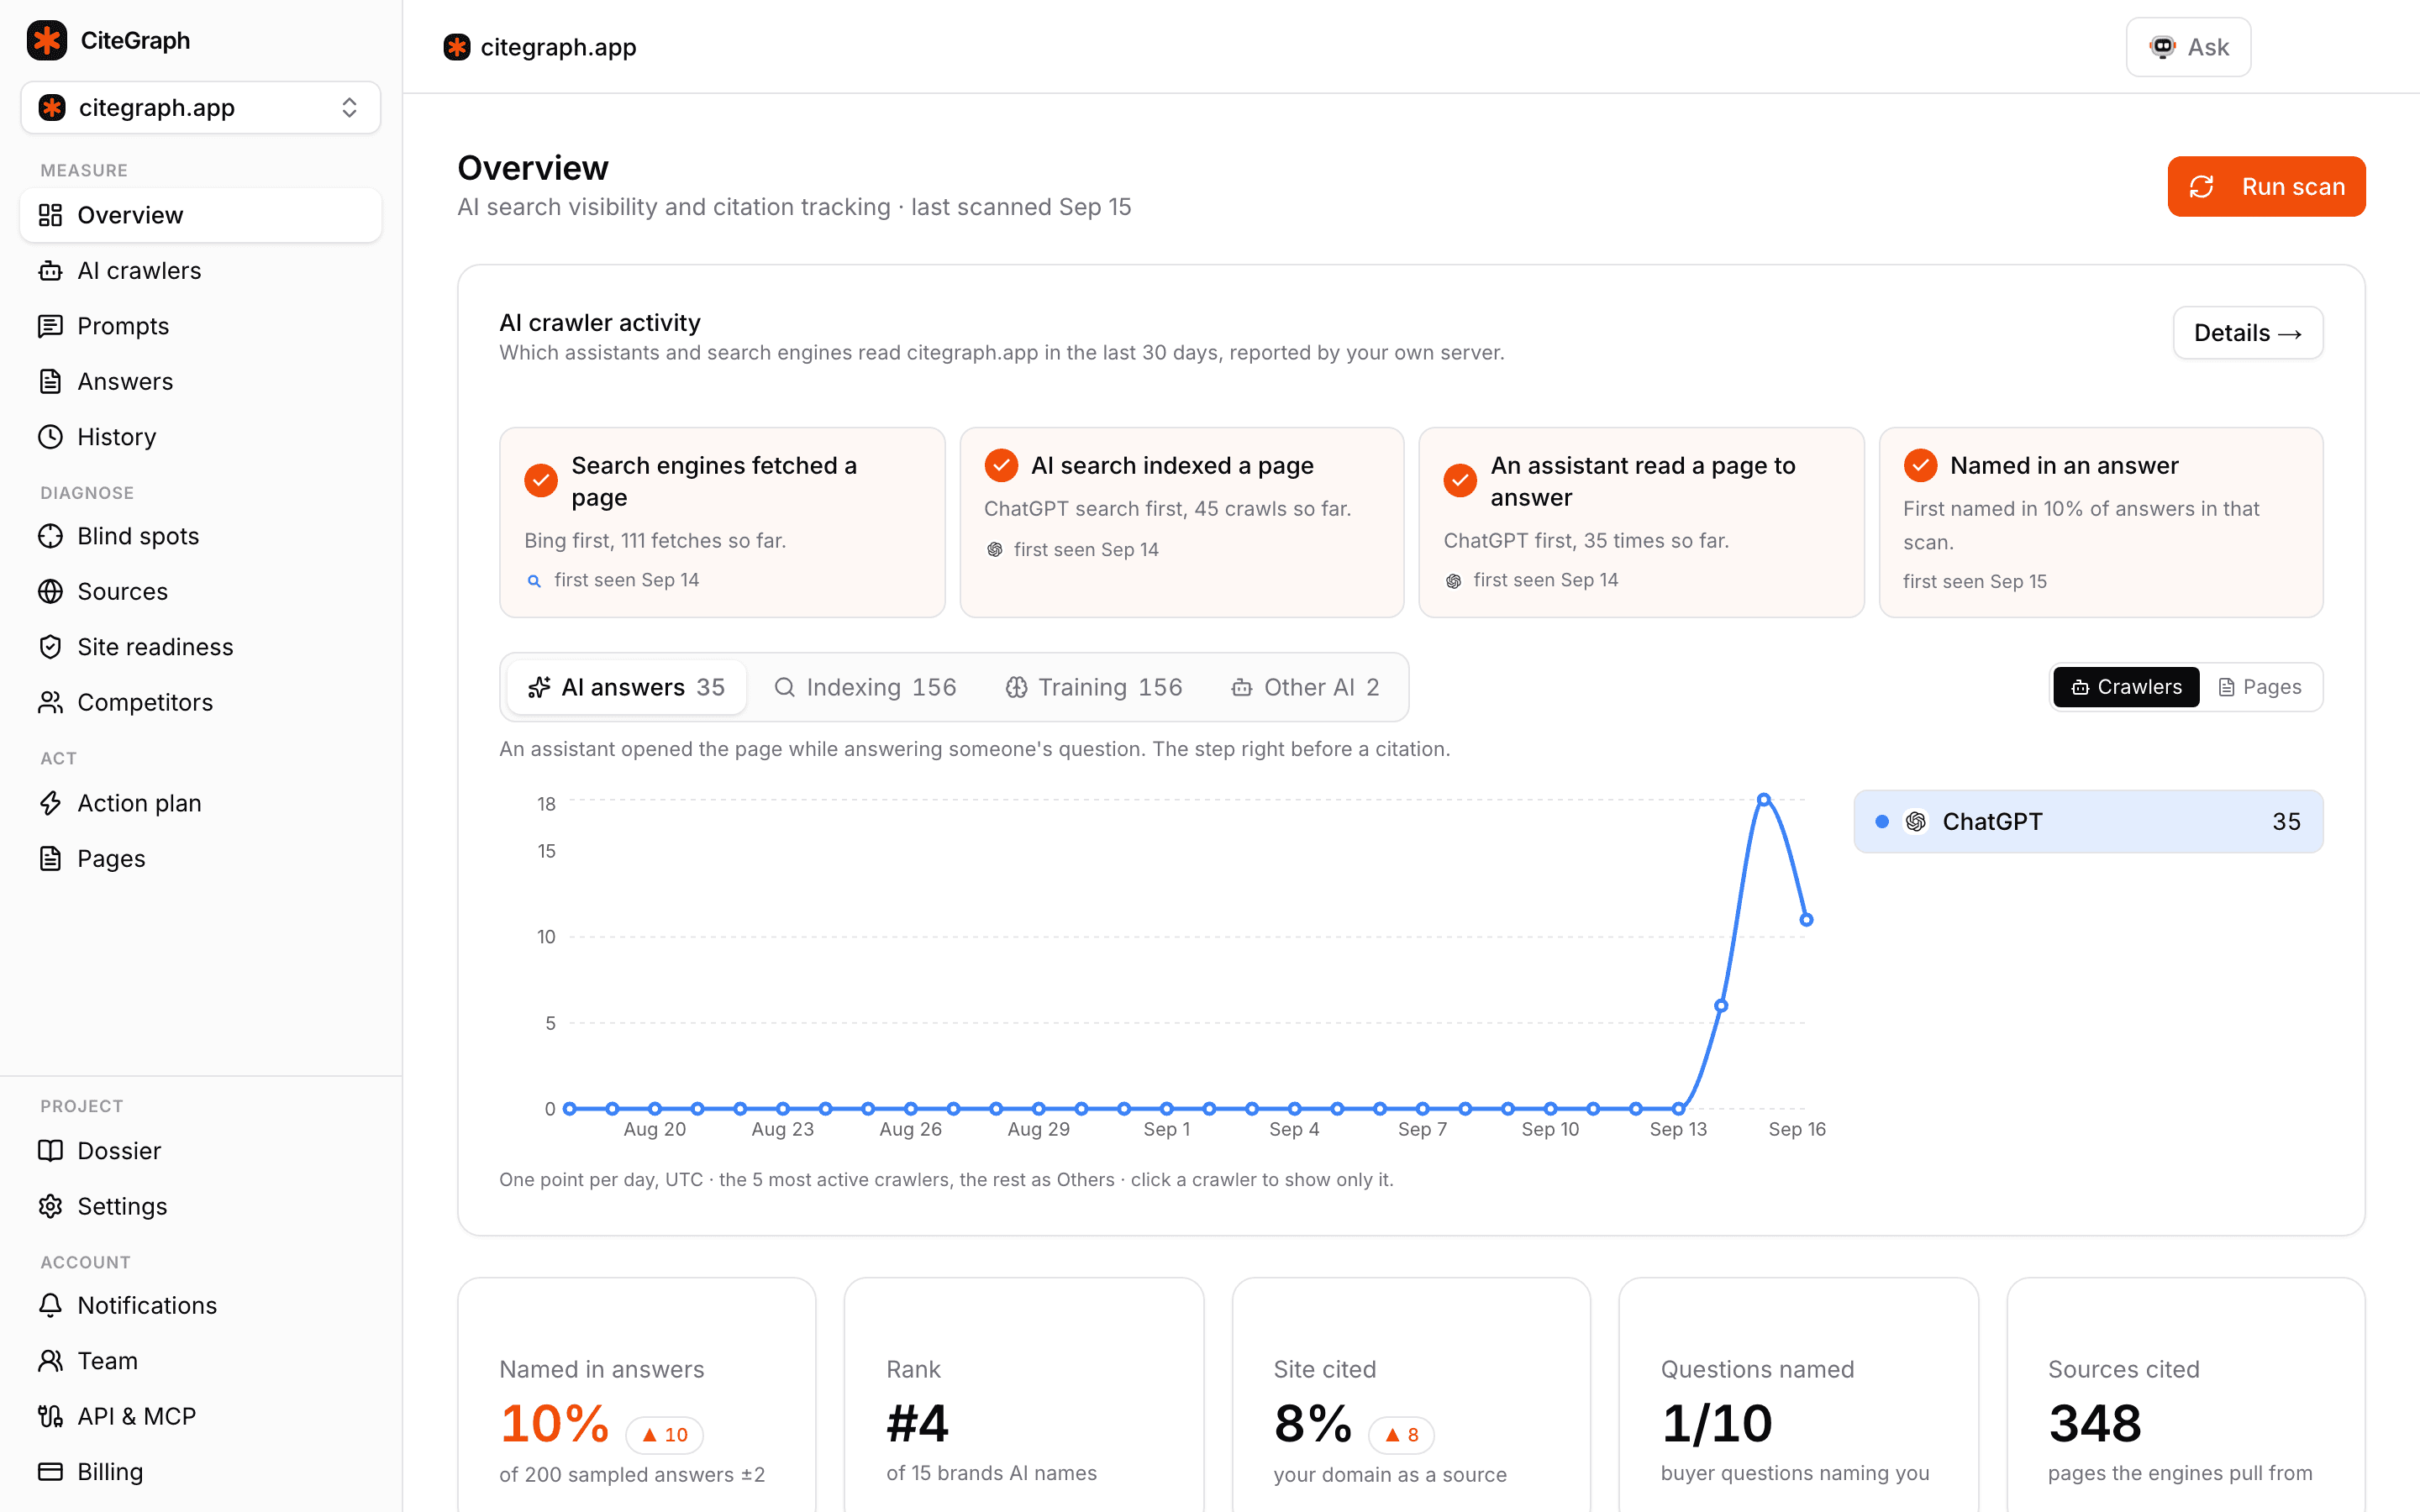Click the 'of 200 sampled answers ±2' text
Screen dimensions: 2420x1512
click(632, 1474)
